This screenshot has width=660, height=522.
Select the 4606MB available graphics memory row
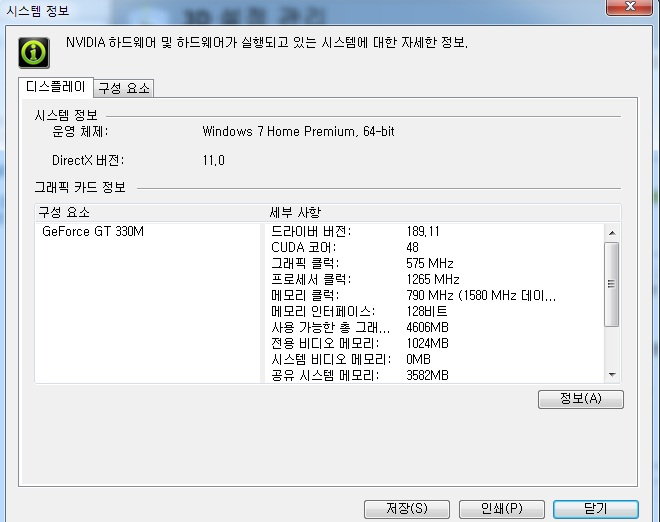pyautogui.click(x=435, y=328)
